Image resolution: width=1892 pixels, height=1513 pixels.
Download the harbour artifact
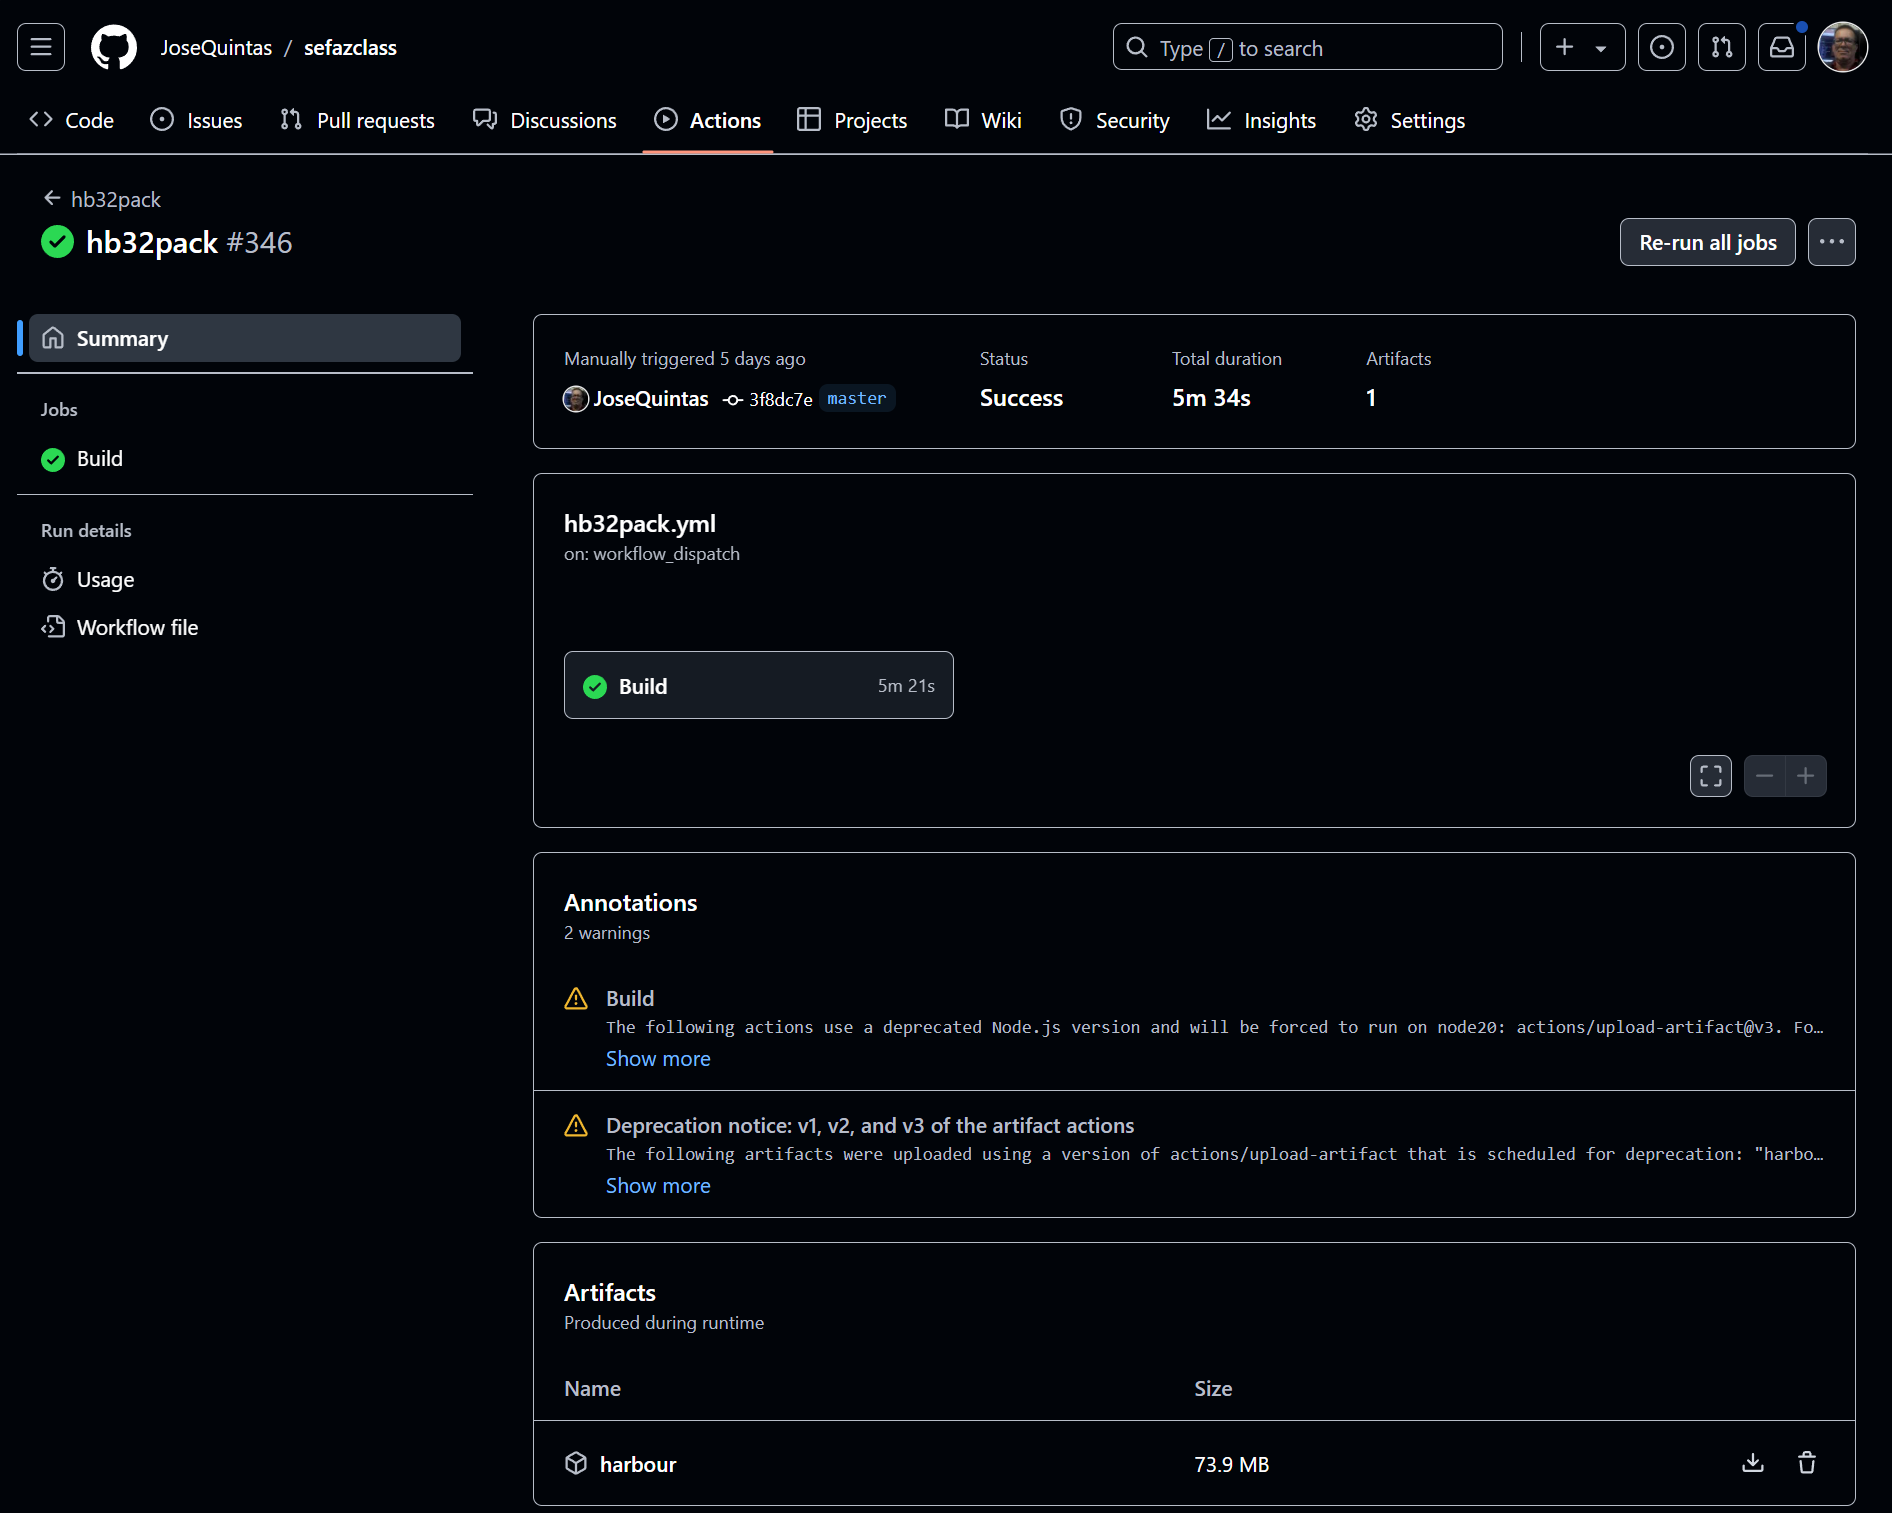[x=1753, y=1463]
